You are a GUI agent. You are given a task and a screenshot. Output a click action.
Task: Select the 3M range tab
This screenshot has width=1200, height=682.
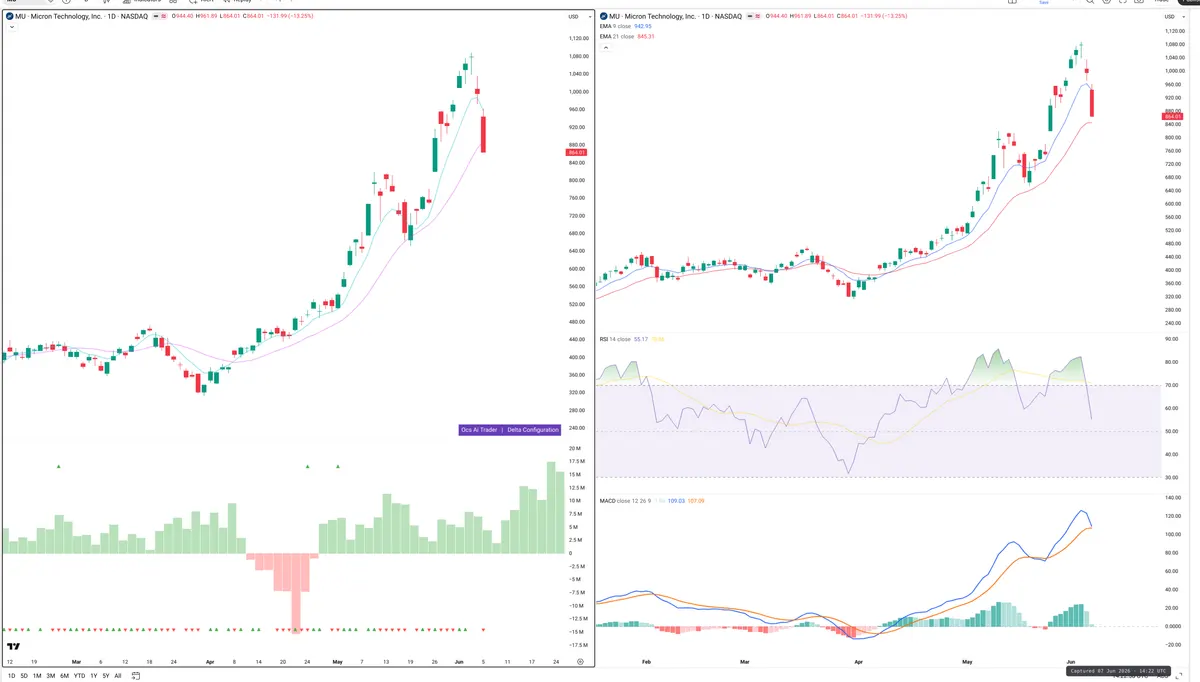coord(51,675)
